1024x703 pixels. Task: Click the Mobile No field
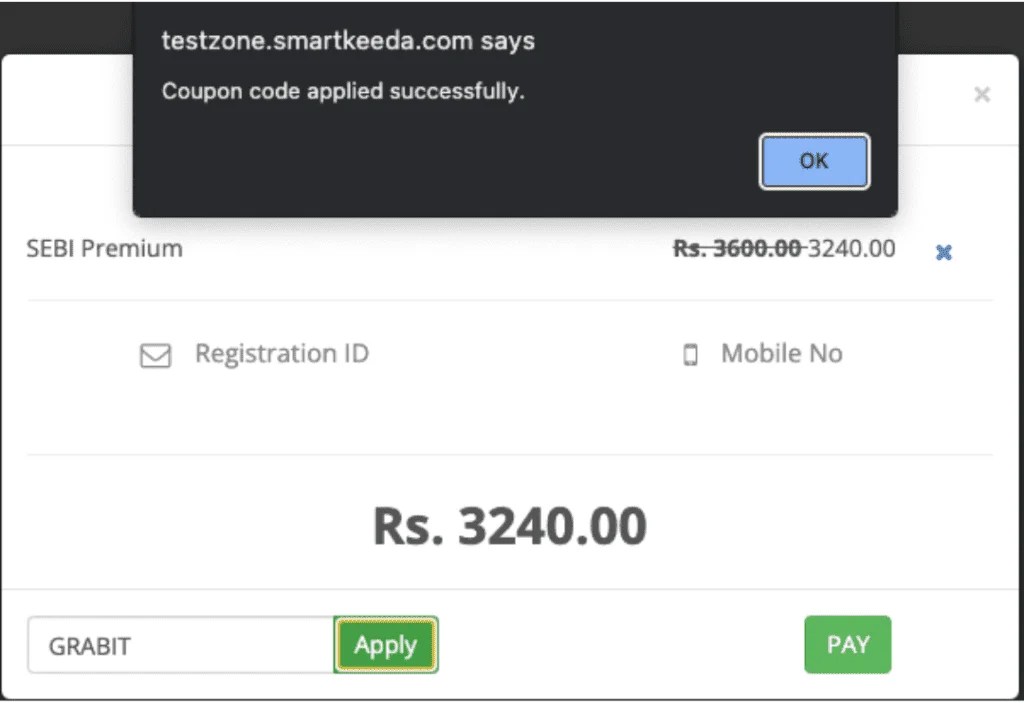[780, 354]
